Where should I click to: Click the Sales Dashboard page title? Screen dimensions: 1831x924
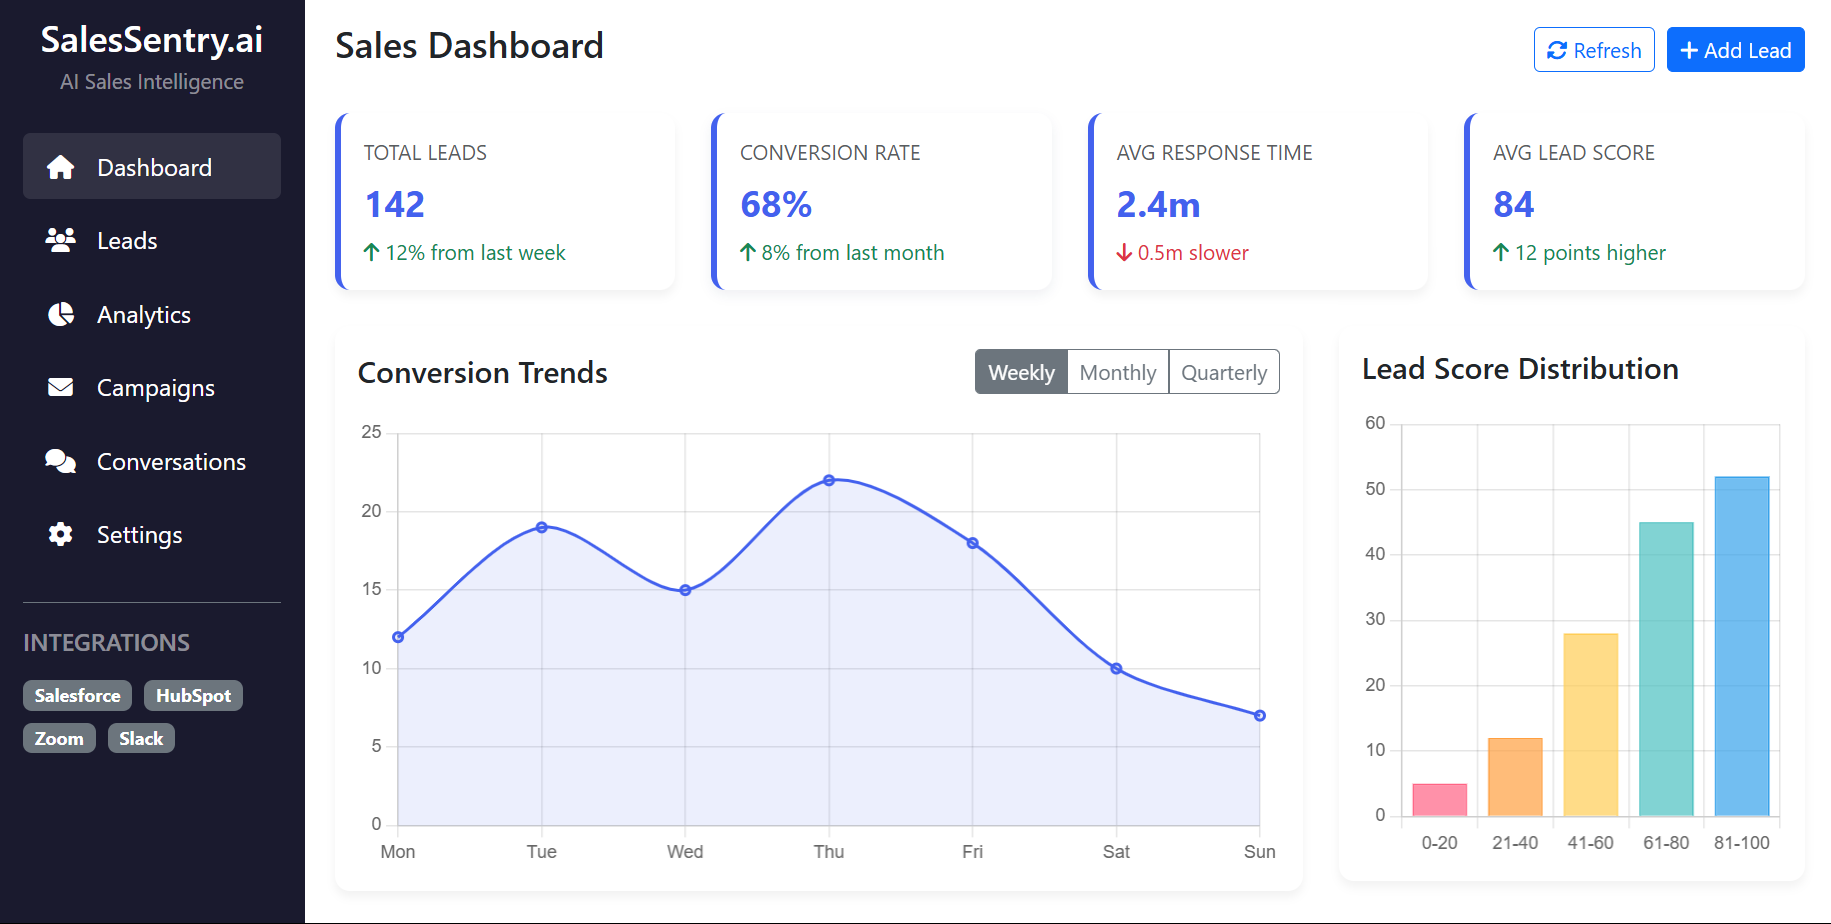click(469, 45)
